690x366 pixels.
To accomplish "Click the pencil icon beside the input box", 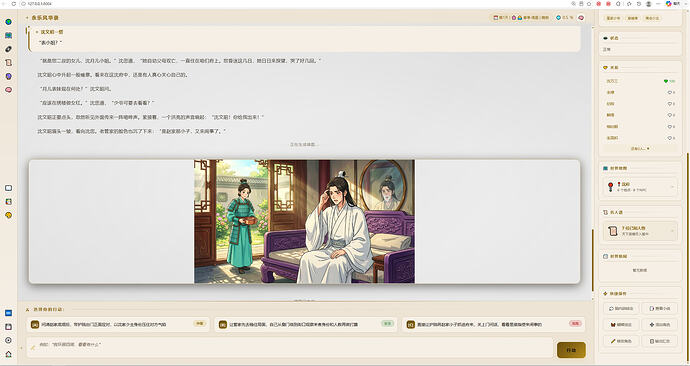I will click(33, 348).
